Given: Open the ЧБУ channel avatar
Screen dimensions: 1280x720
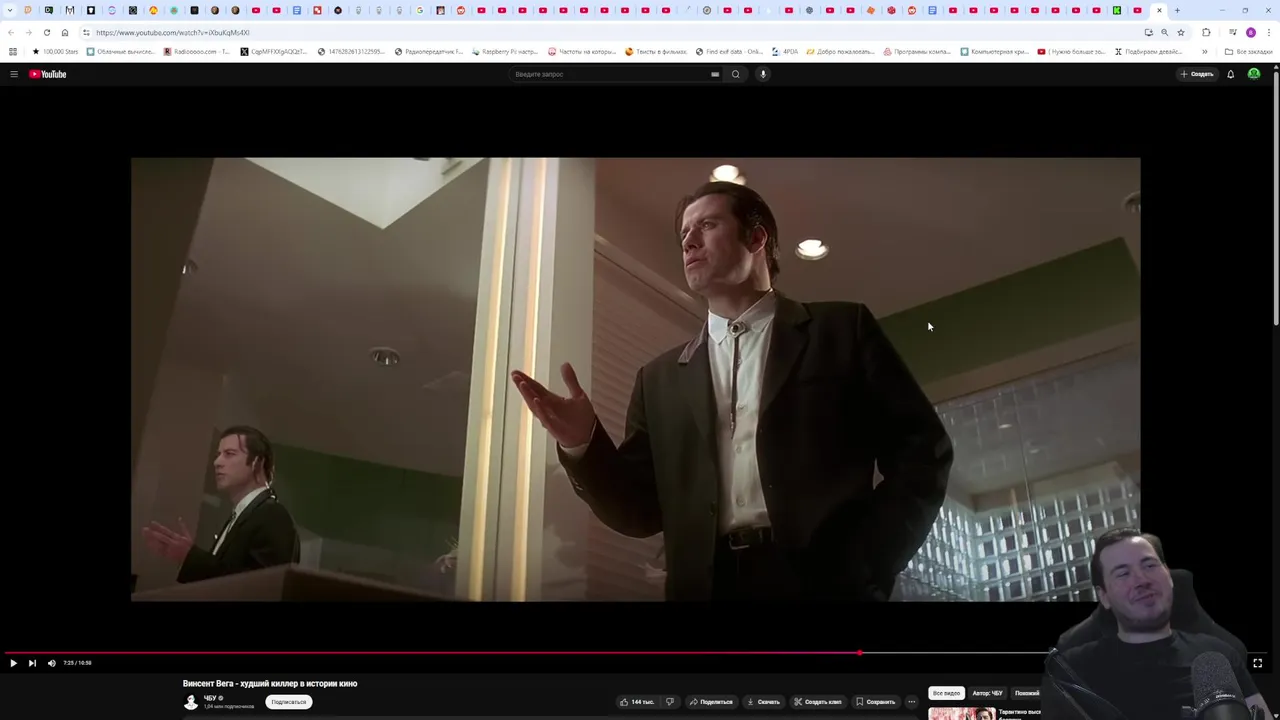Looking at the screenshot, I should tap(191, 702).
